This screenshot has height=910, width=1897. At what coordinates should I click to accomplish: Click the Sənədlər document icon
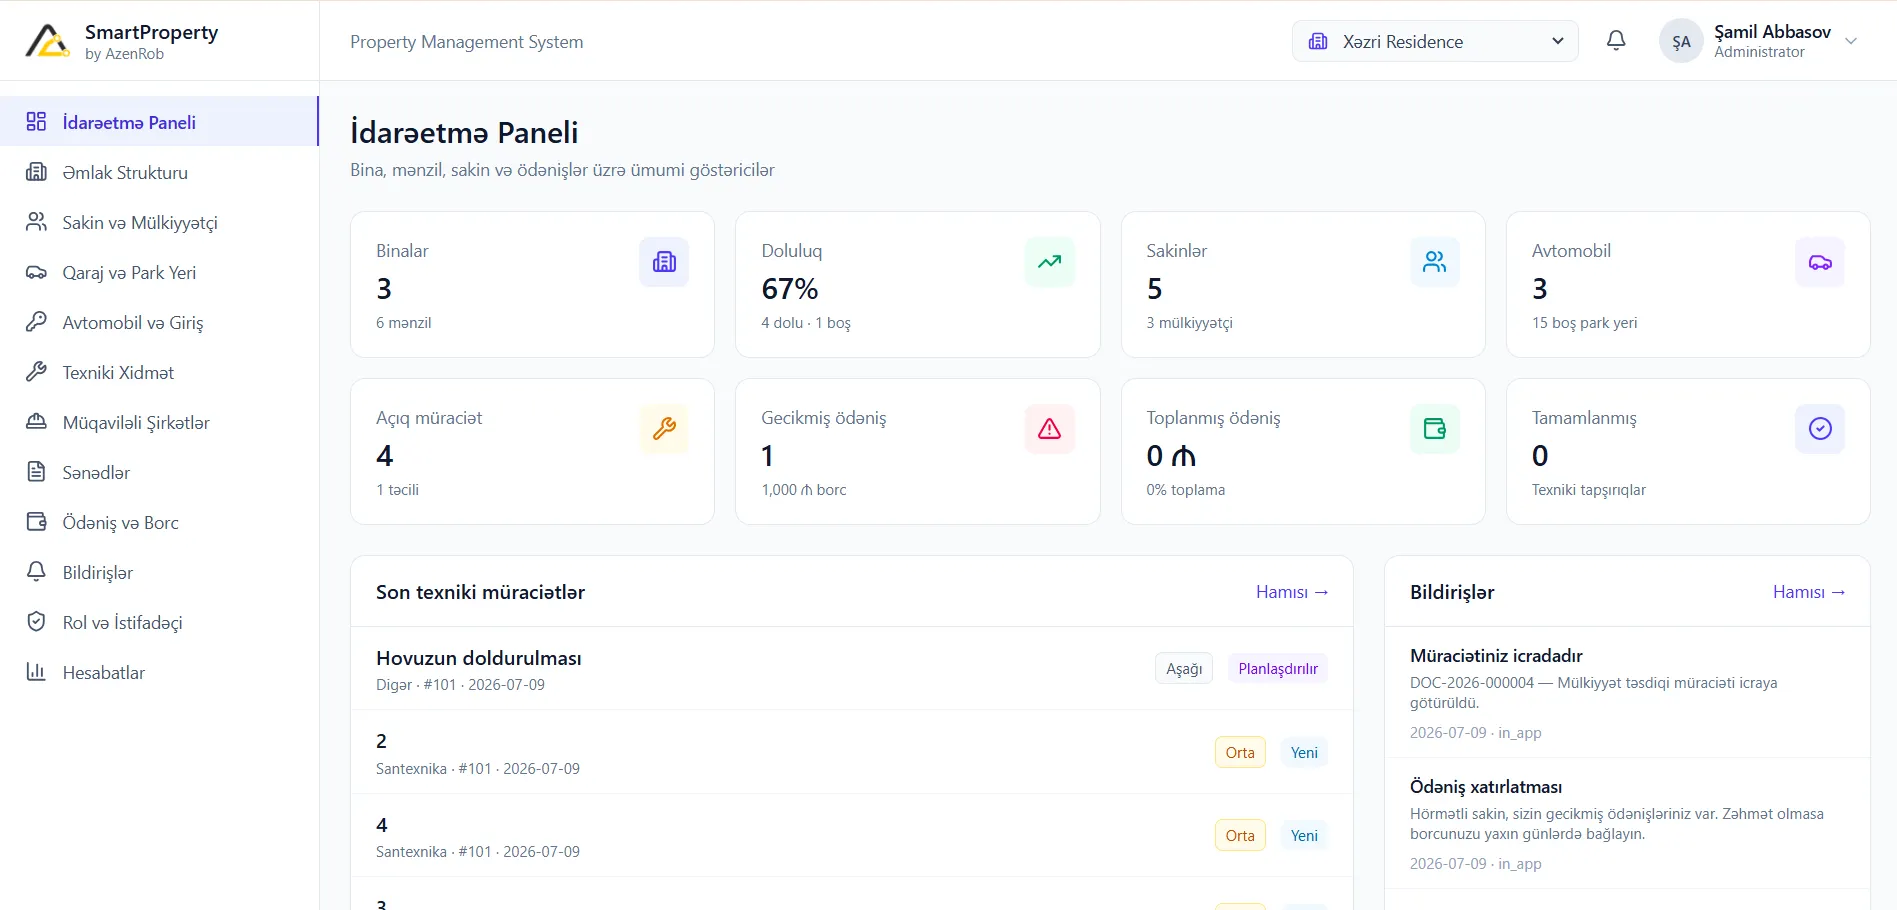pos(36,472)
